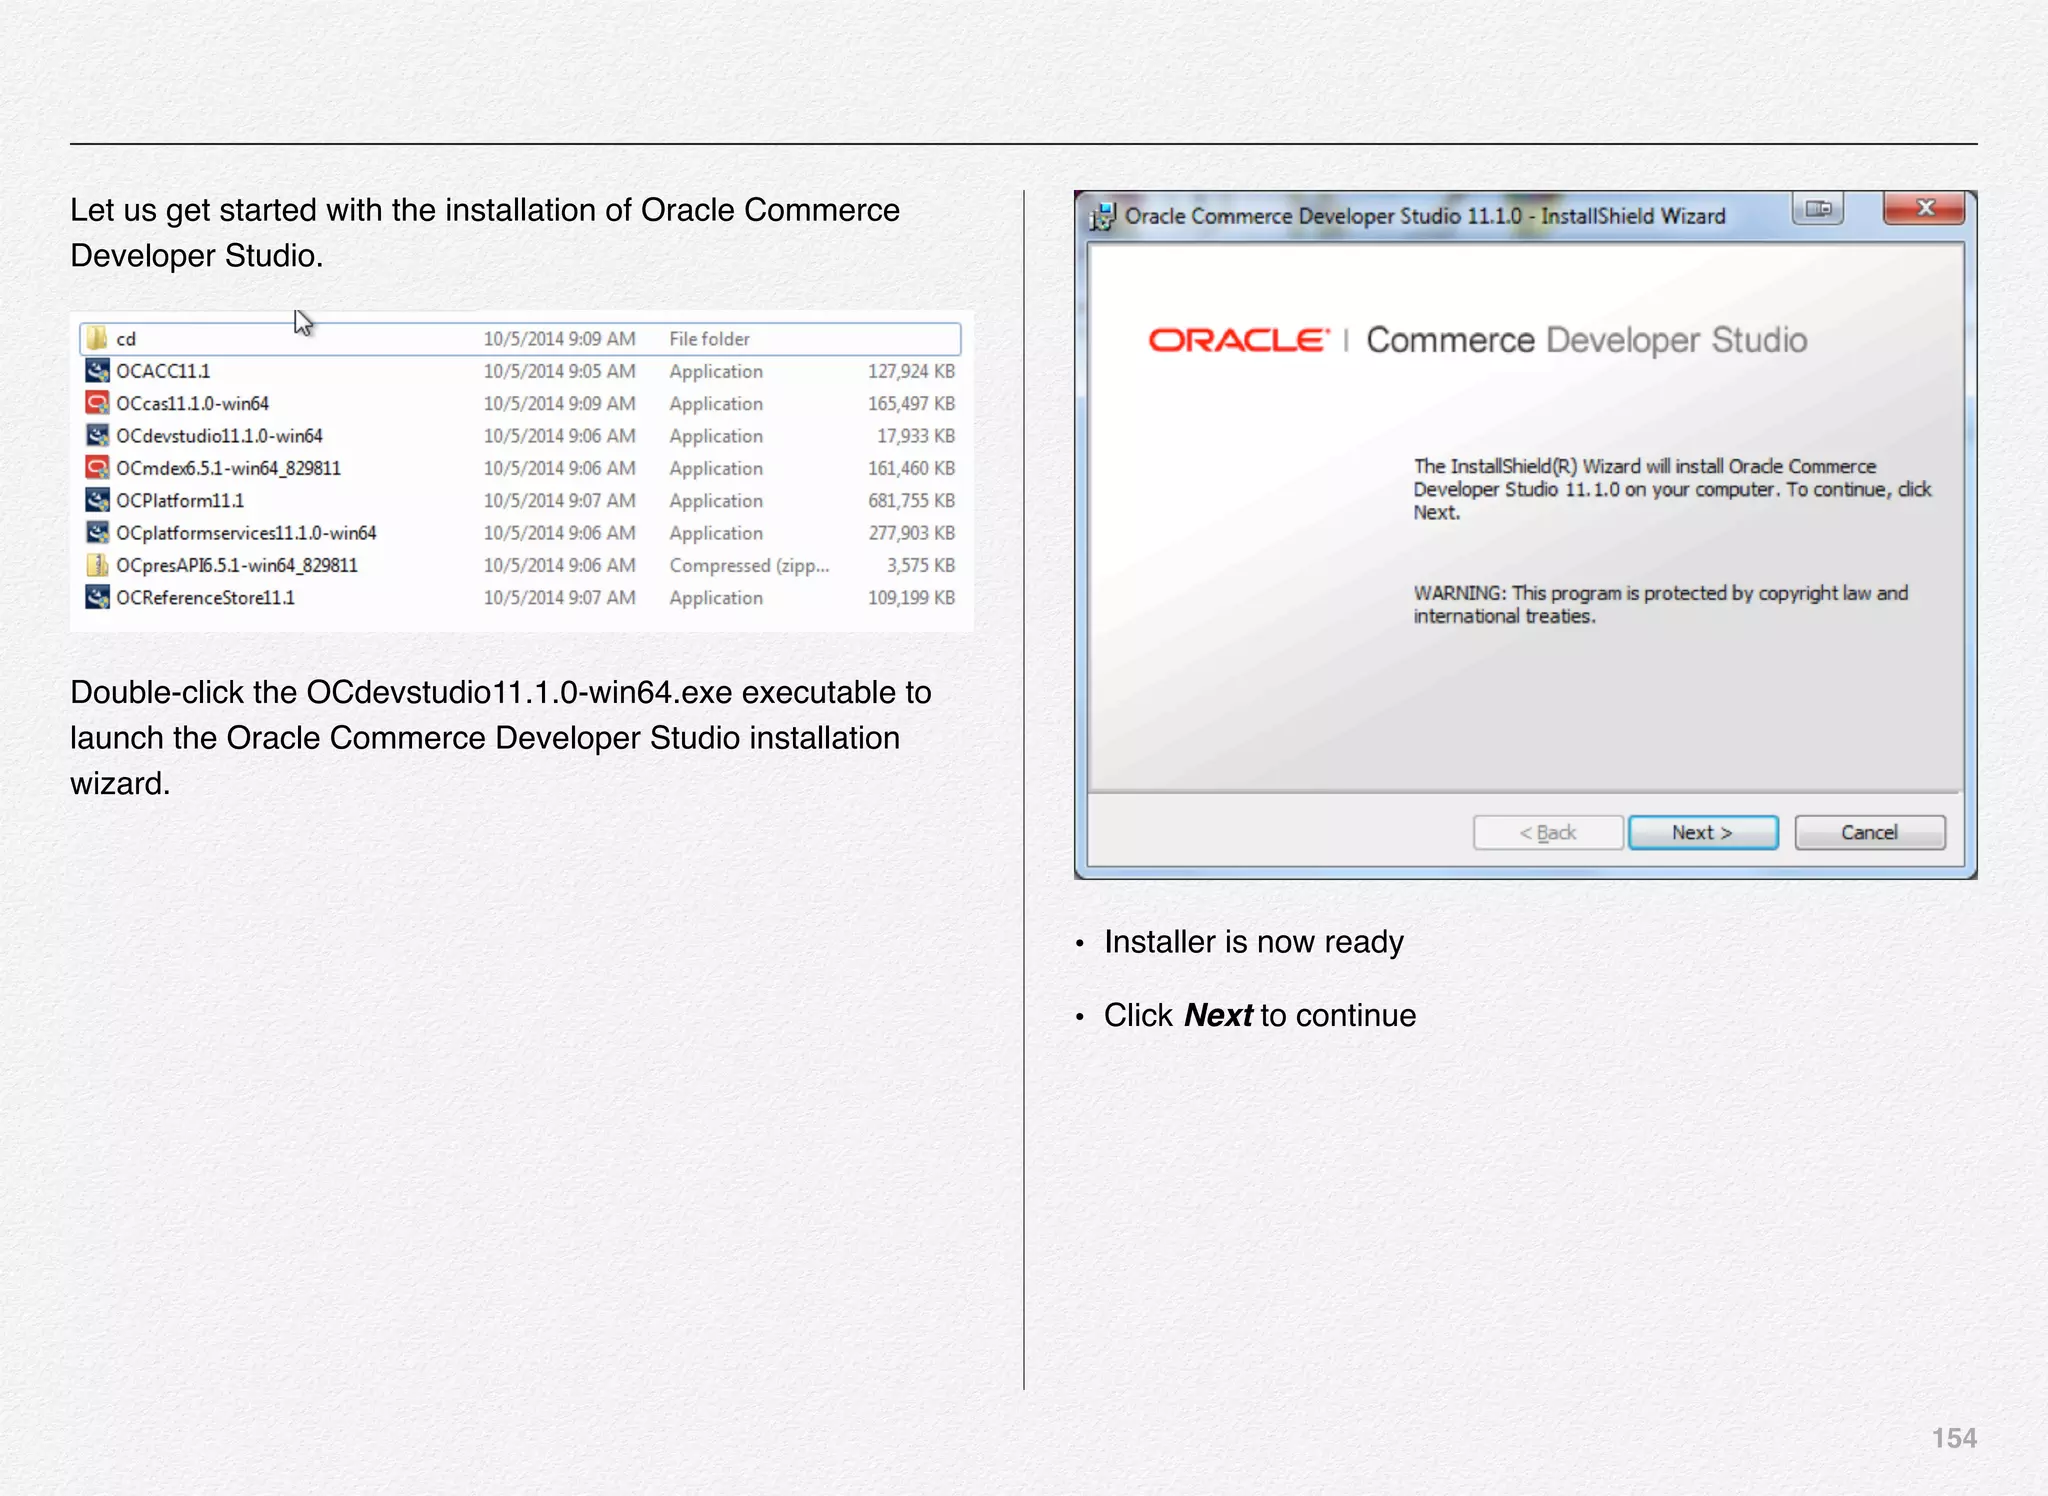Click the WARNING copyright text in the wizard
The height and width of the screenshot is (1496, 2048).
coord(1660,604)
